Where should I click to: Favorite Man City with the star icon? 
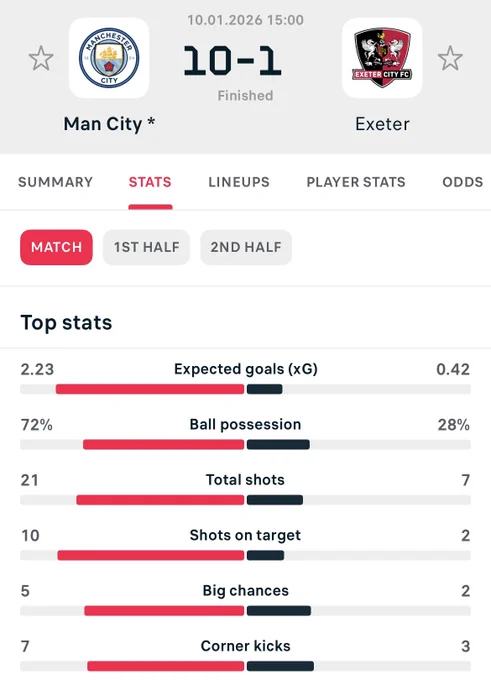point(41,58)
